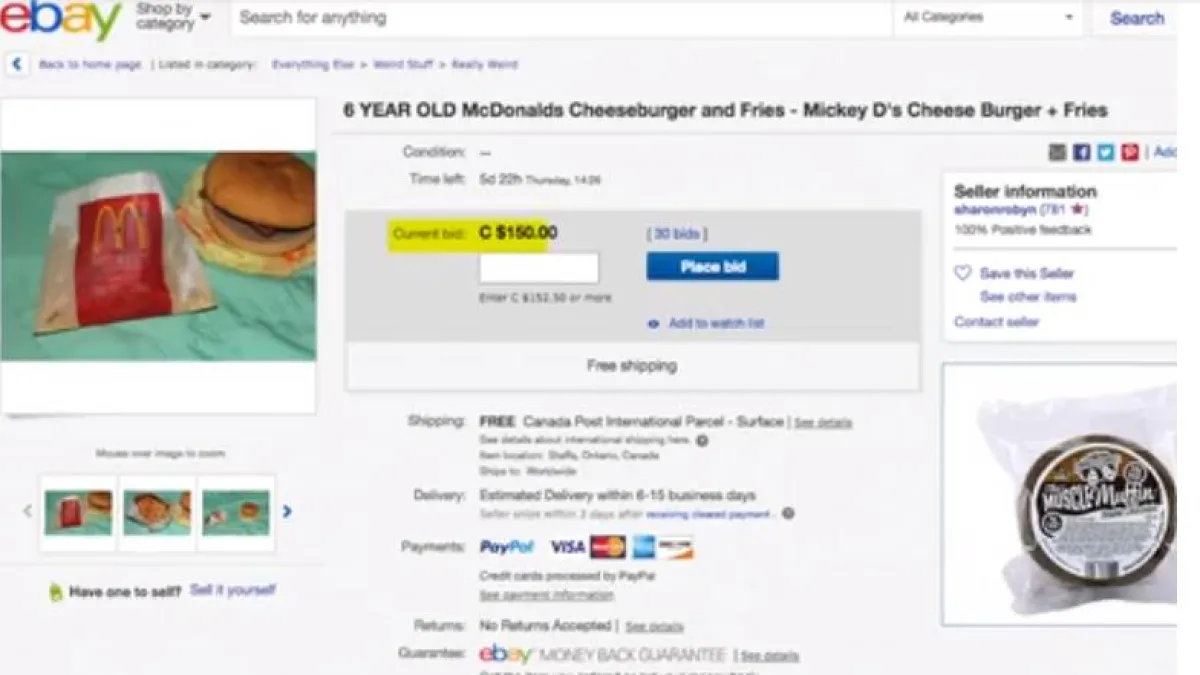Select the second burger thumbnail image
This screenshot has height=675, width=1200.
(157, 512)
